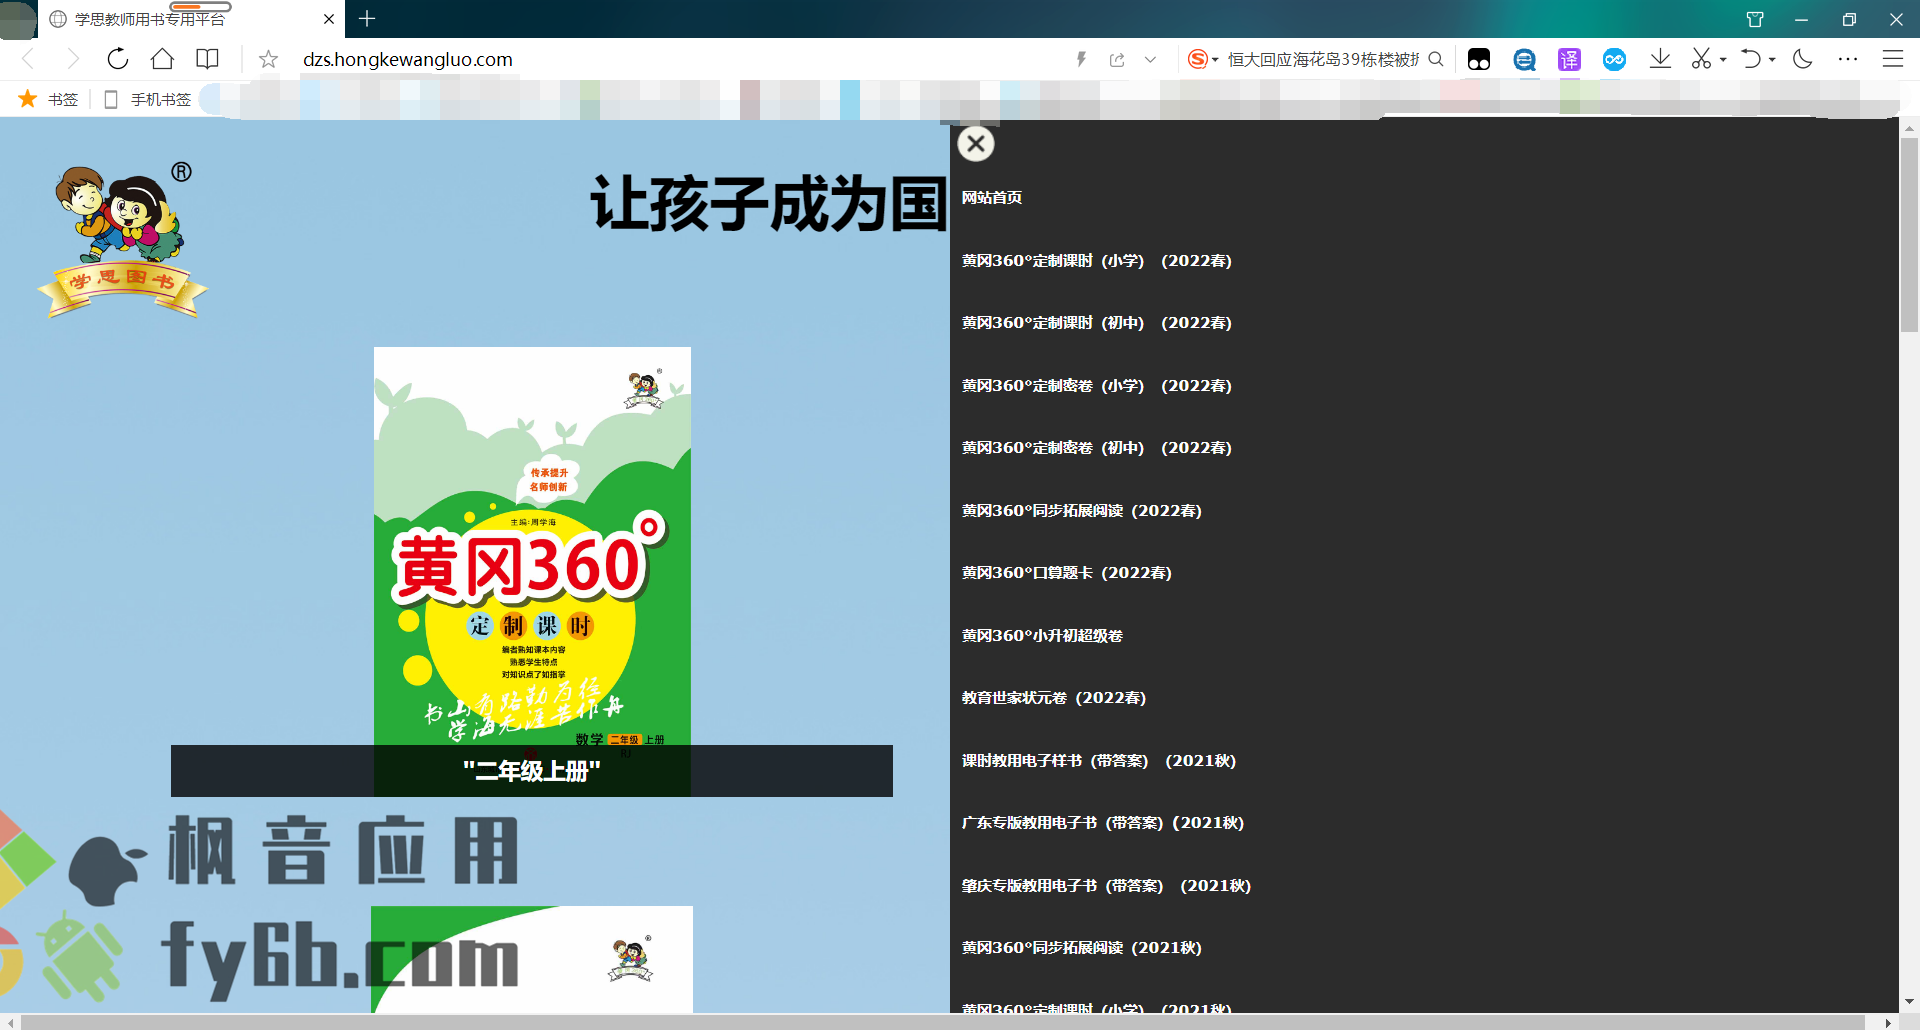The width and height of the screenshot is (1920, 1030).
Task: Click the scissors screenshot tool
Action: [1701, 59]
